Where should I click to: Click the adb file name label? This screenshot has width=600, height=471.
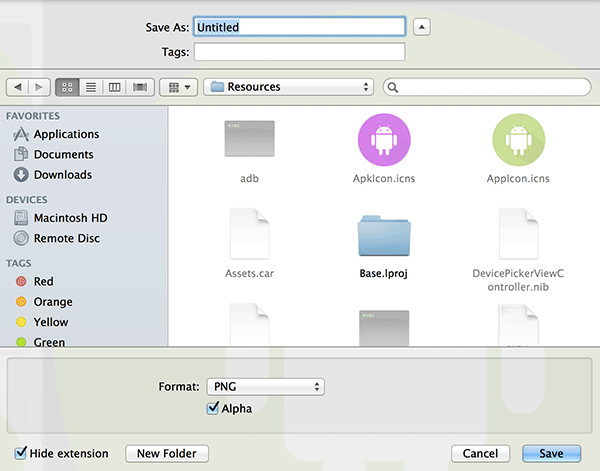249,178
